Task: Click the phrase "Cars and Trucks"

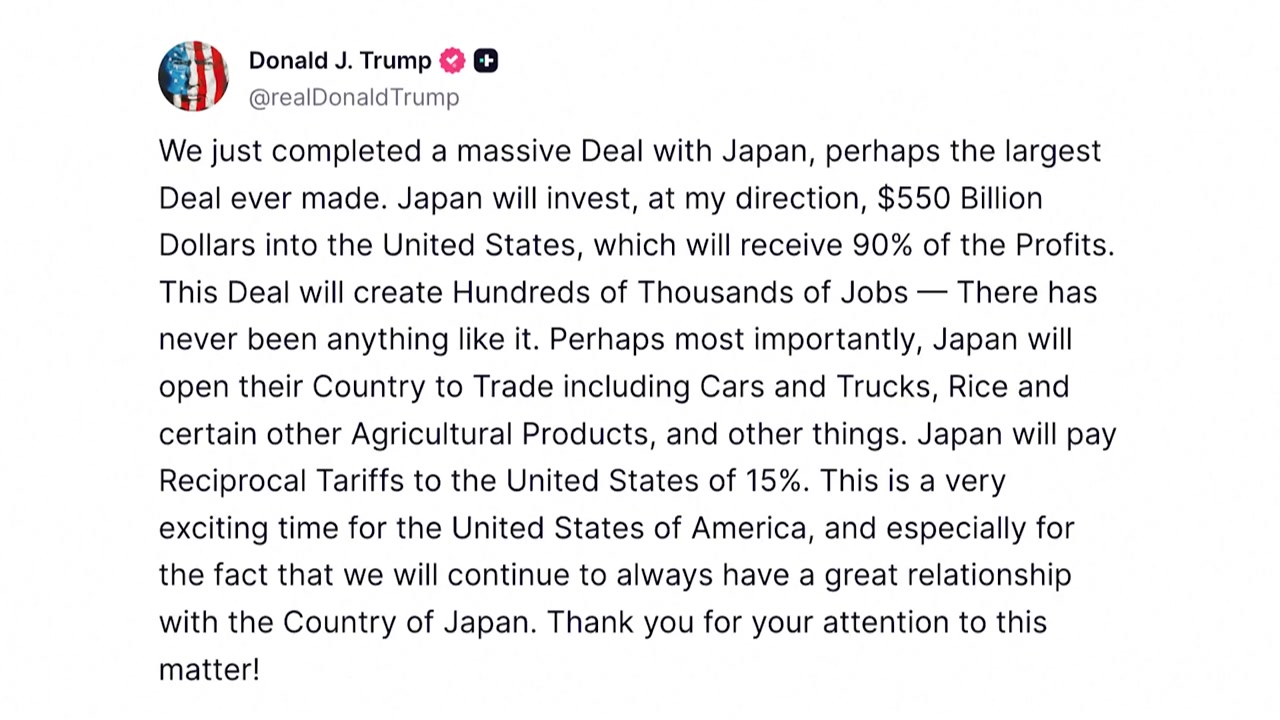Action: (x=818, y=387)
